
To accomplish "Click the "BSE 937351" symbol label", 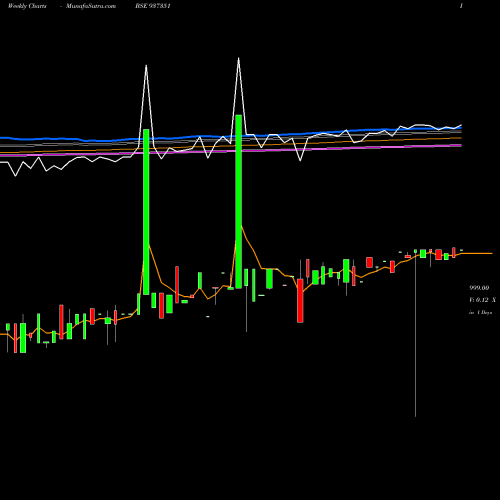I will (x=153, y=6).
